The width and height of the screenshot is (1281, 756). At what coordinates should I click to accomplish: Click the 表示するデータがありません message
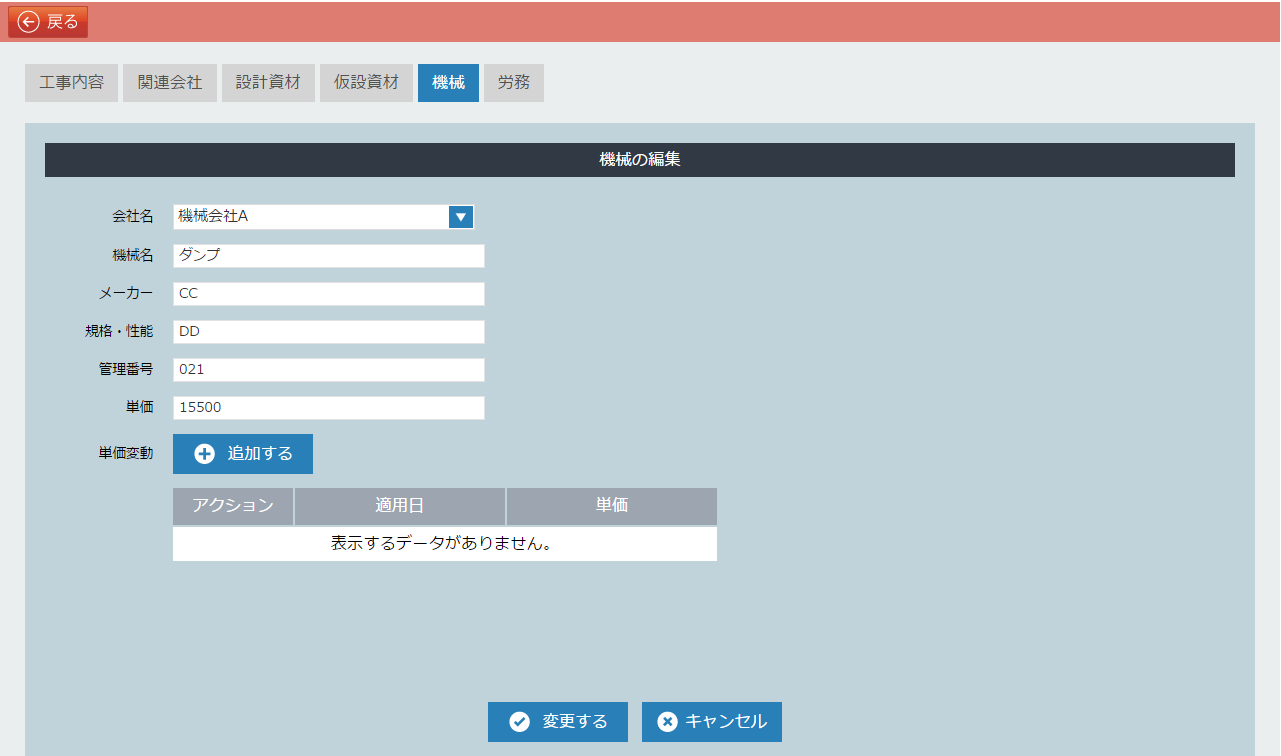click(445, 544)
